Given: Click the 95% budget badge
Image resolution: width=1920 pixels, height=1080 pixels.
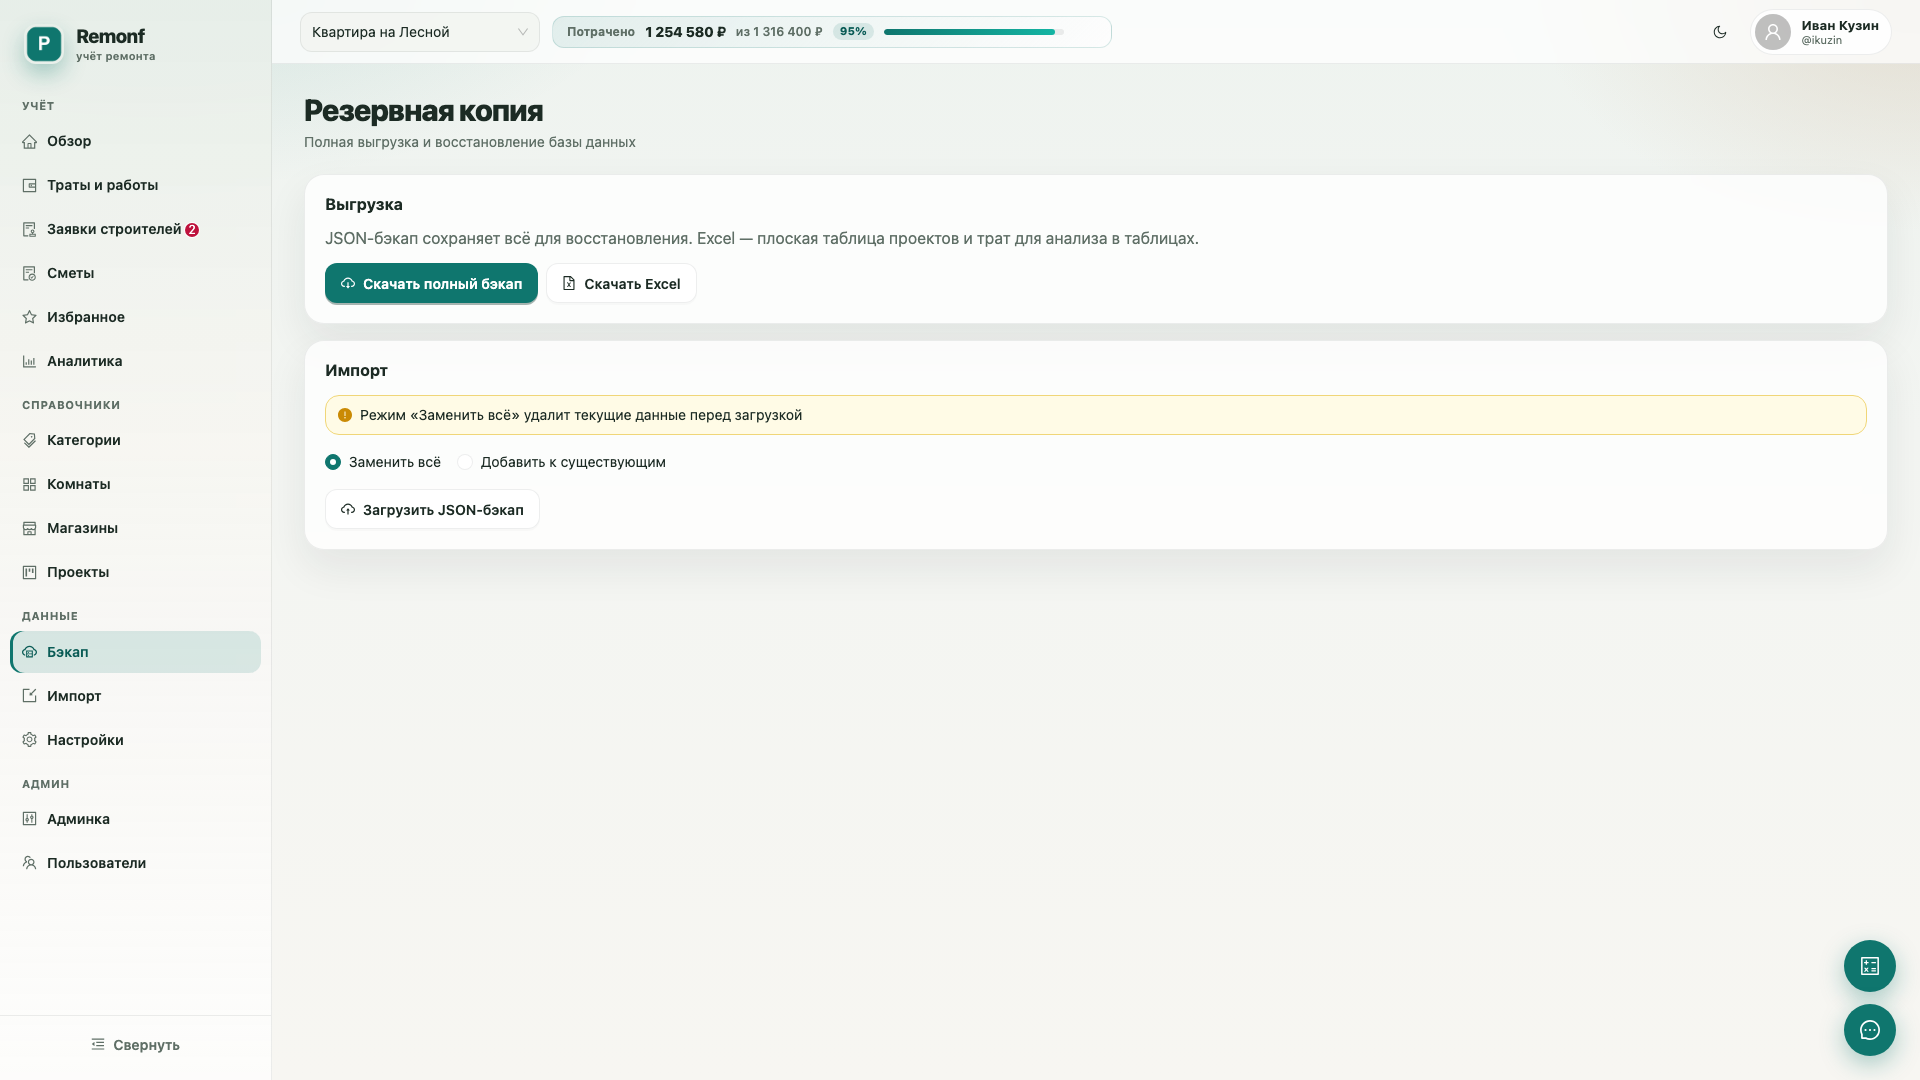Looking at the screenshot, I should (853, 32).
